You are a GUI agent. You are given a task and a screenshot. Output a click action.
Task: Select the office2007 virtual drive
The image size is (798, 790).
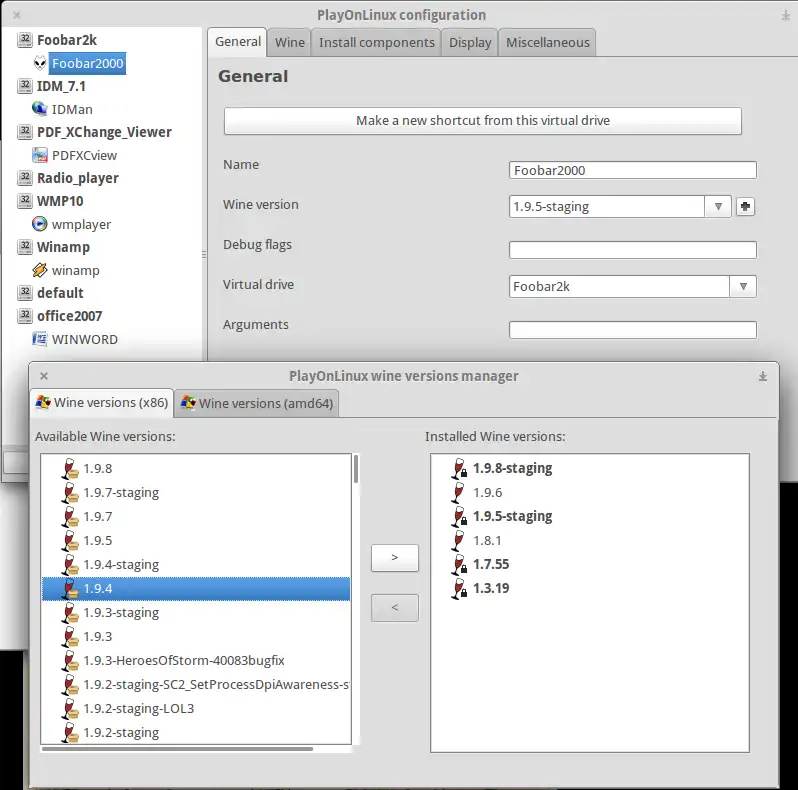pos(70,316)
